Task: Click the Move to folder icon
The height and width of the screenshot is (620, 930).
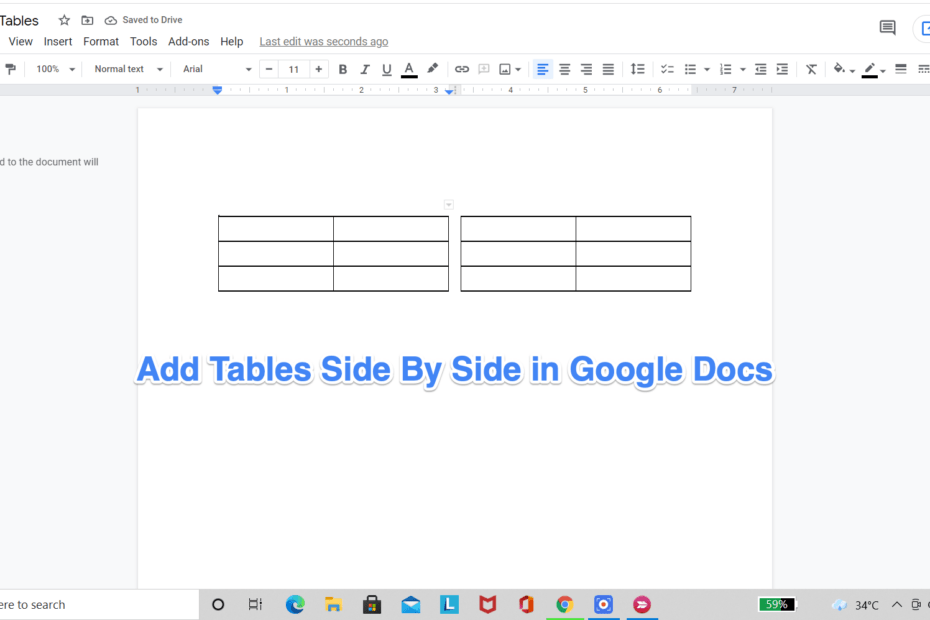Action: [87, 20]
